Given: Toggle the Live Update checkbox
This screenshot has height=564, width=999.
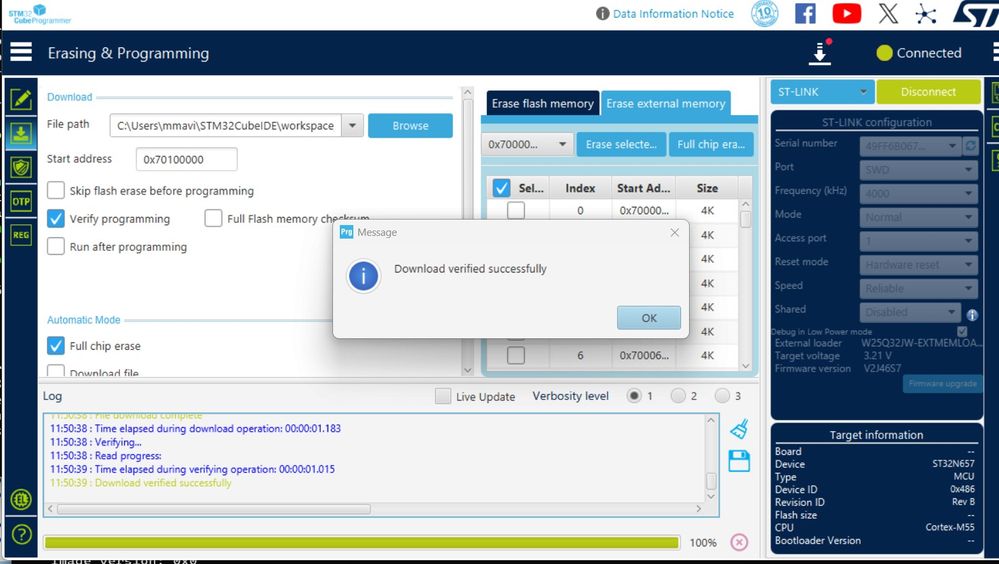Looking at the screenshot, I should [x=443, y=396].
